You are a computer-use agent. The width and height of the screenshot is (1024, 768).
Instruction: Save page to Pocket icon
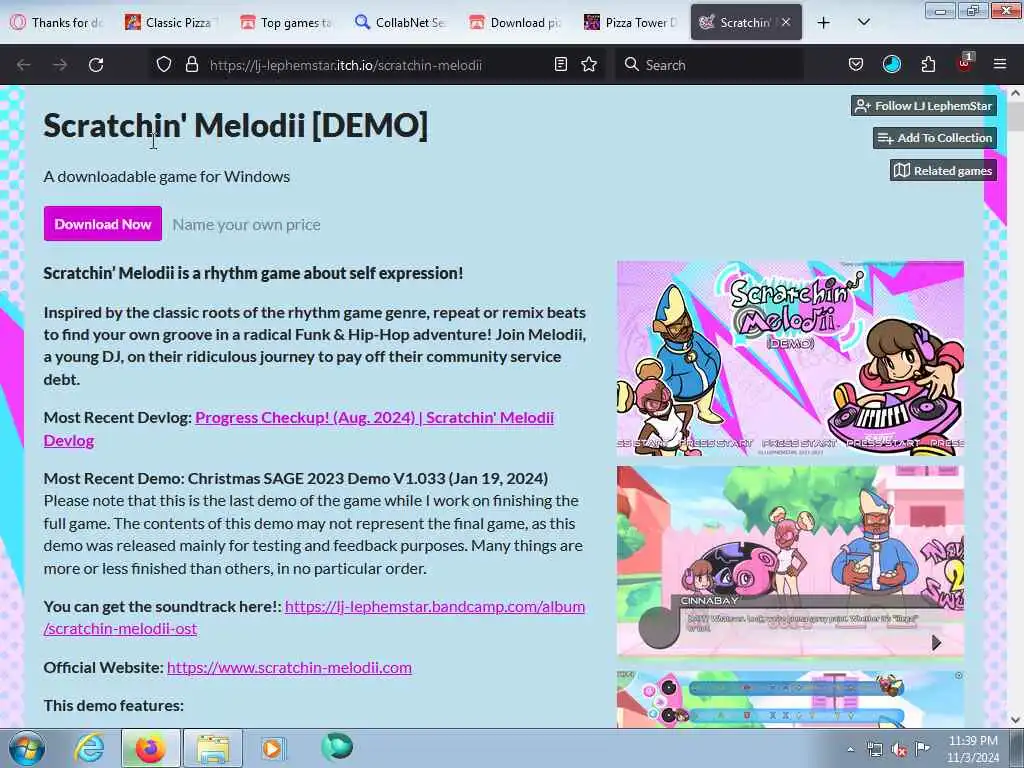pos(856,65)
